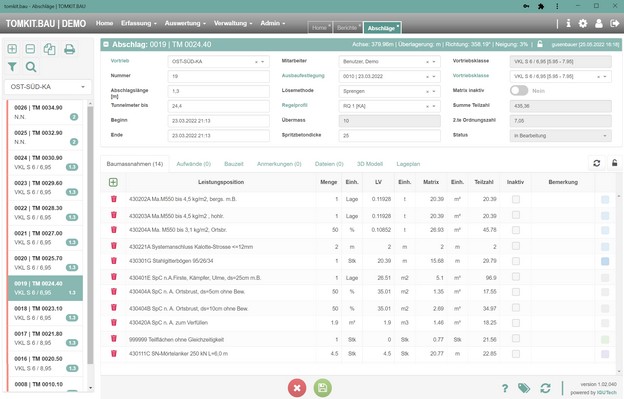Switch to the Aufwände tab
The image size is (624, 399).
point(193,164)
